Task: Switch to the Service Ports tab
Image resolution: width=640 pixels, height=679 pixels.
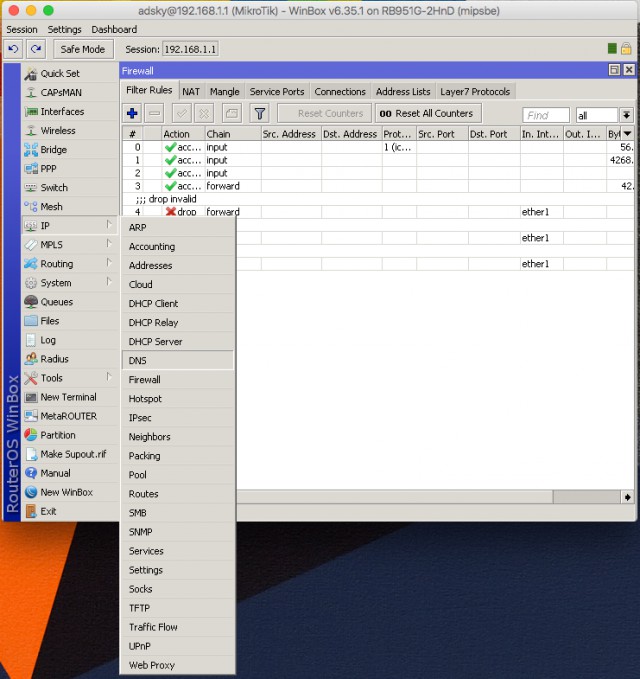Action: 277,92
